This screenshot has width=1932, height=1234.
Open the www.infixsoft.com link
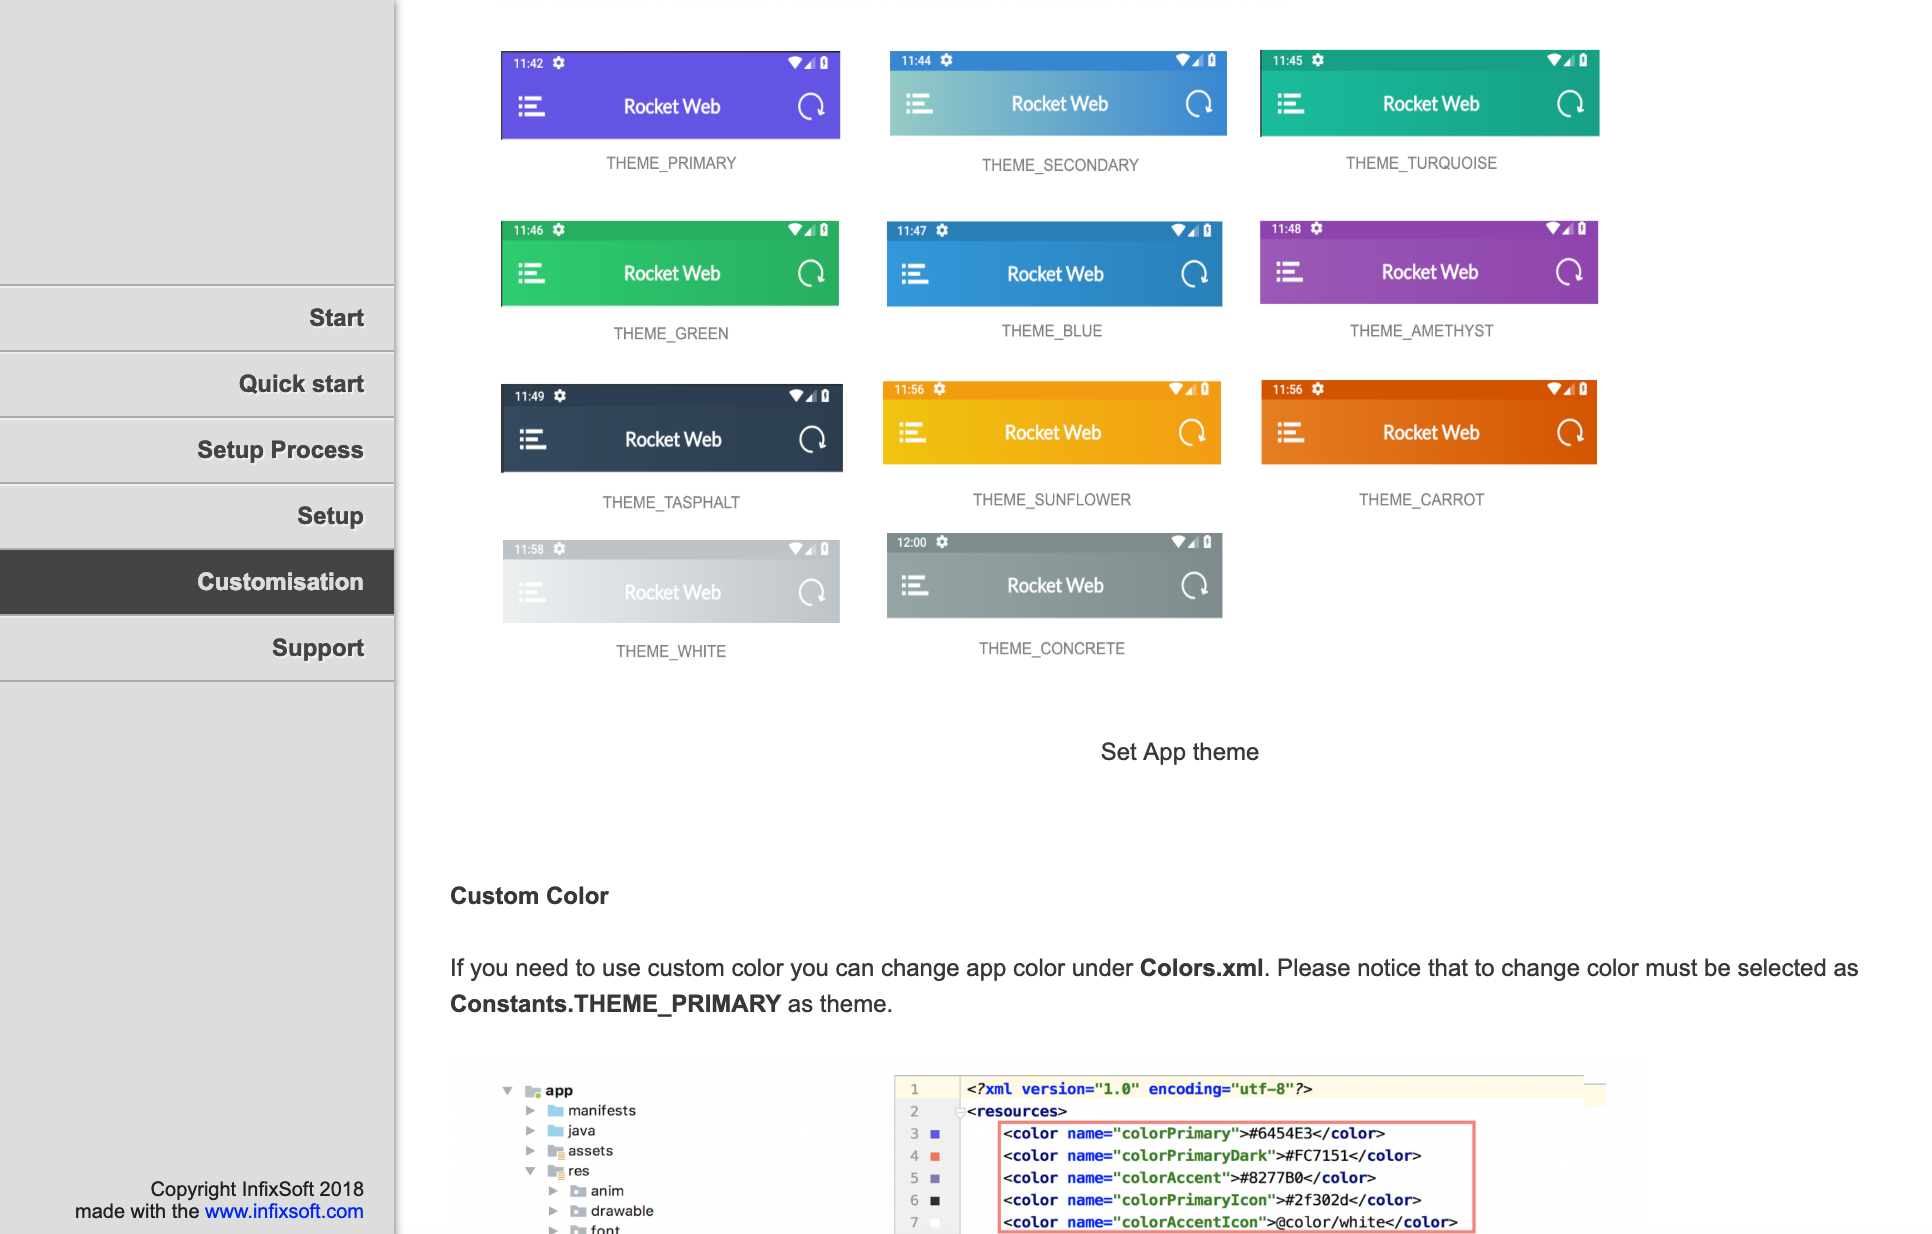click(284, 1211)
